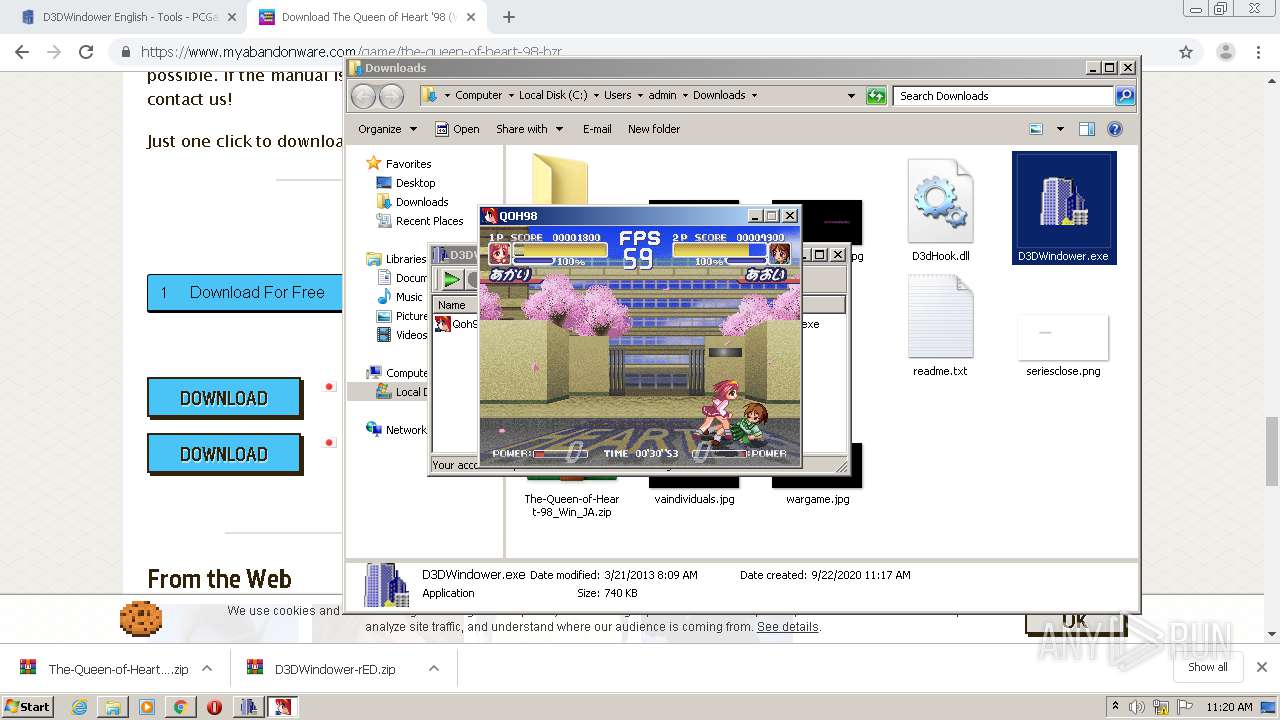Click the green play button in D3DWindower
The height and width of the screenshot is (720, 1280).
452,280
